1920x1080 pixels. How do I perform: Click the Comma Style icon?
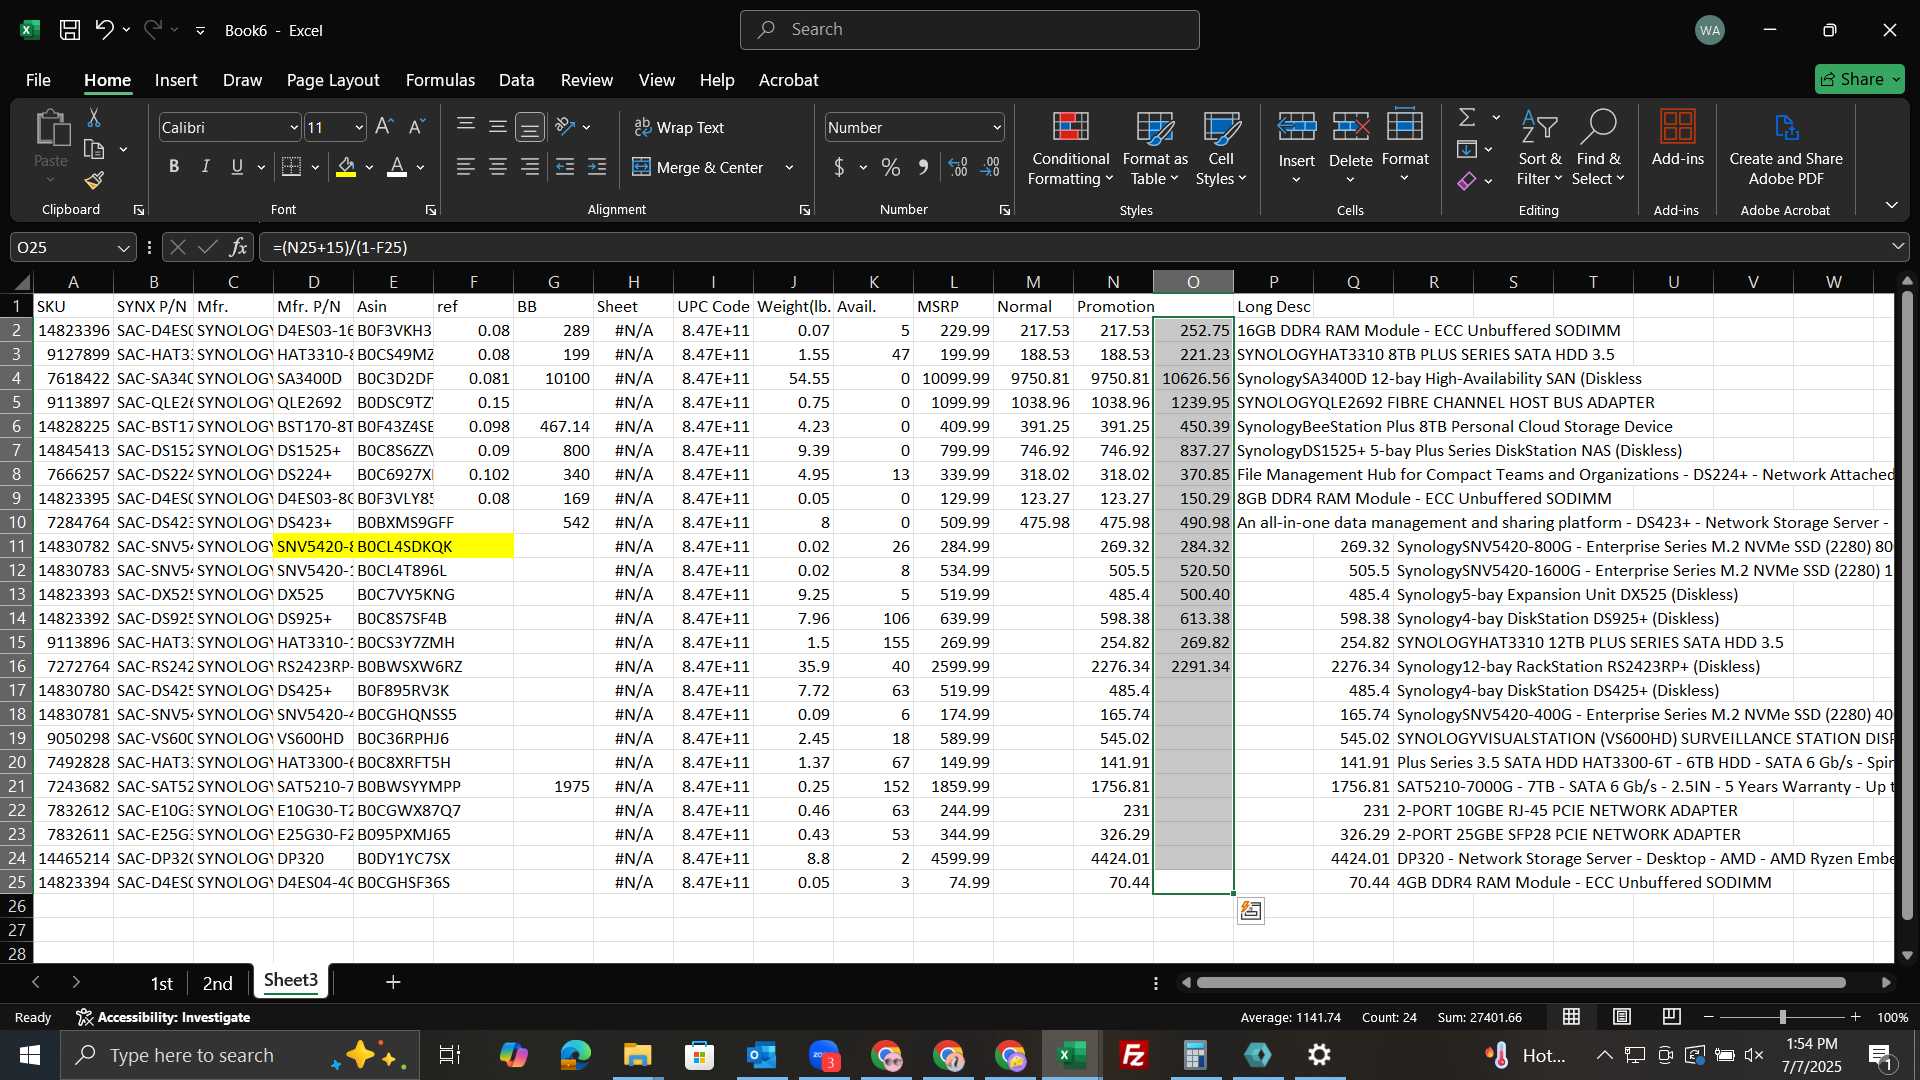coord(923,167)
